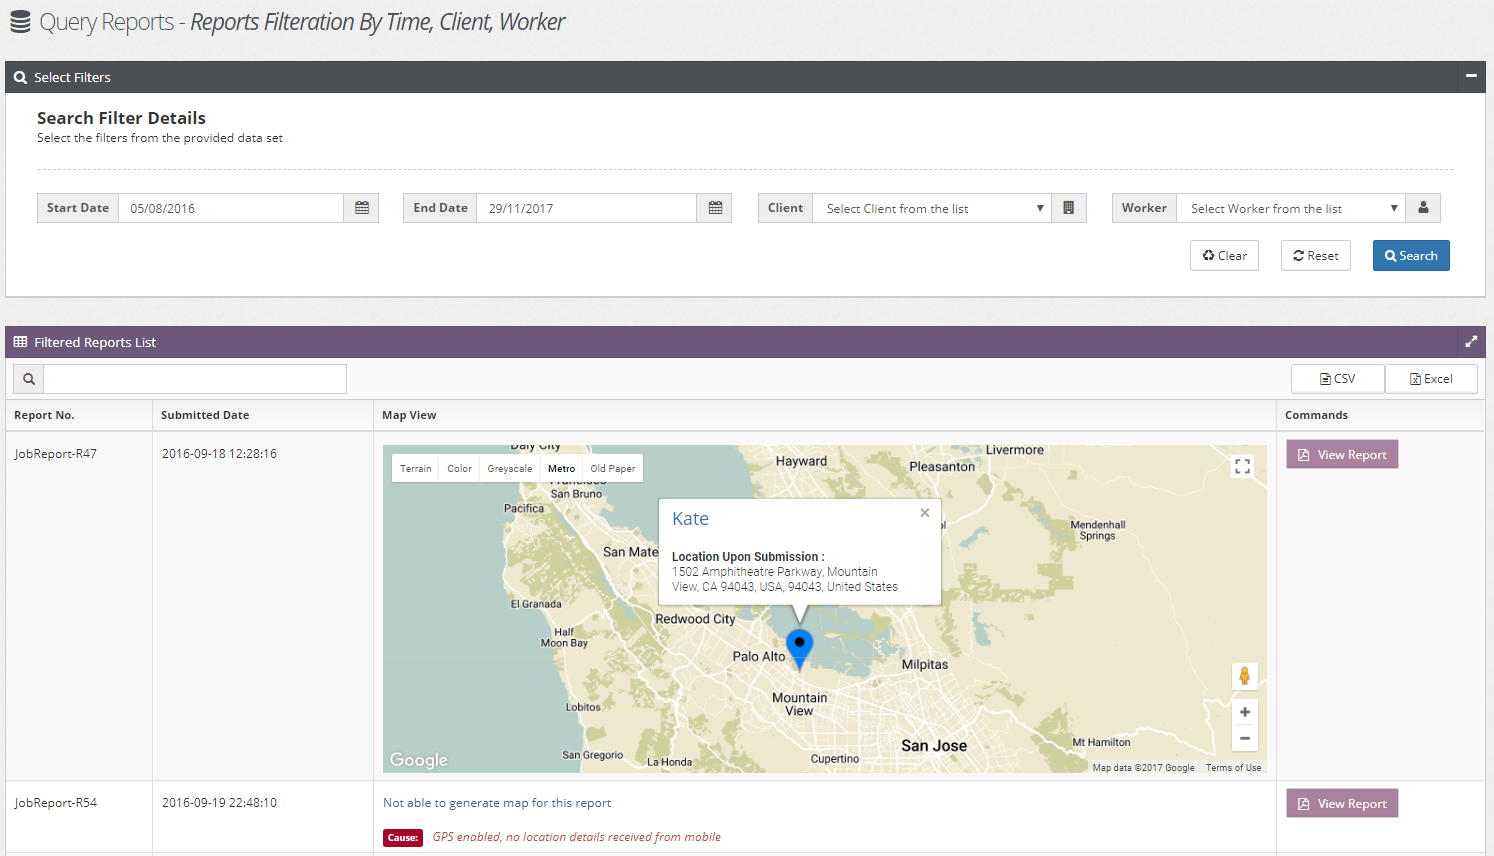
Task: Click the database icon next to Query Reports title
Action: pyautogui.click(x=20, y=22)
